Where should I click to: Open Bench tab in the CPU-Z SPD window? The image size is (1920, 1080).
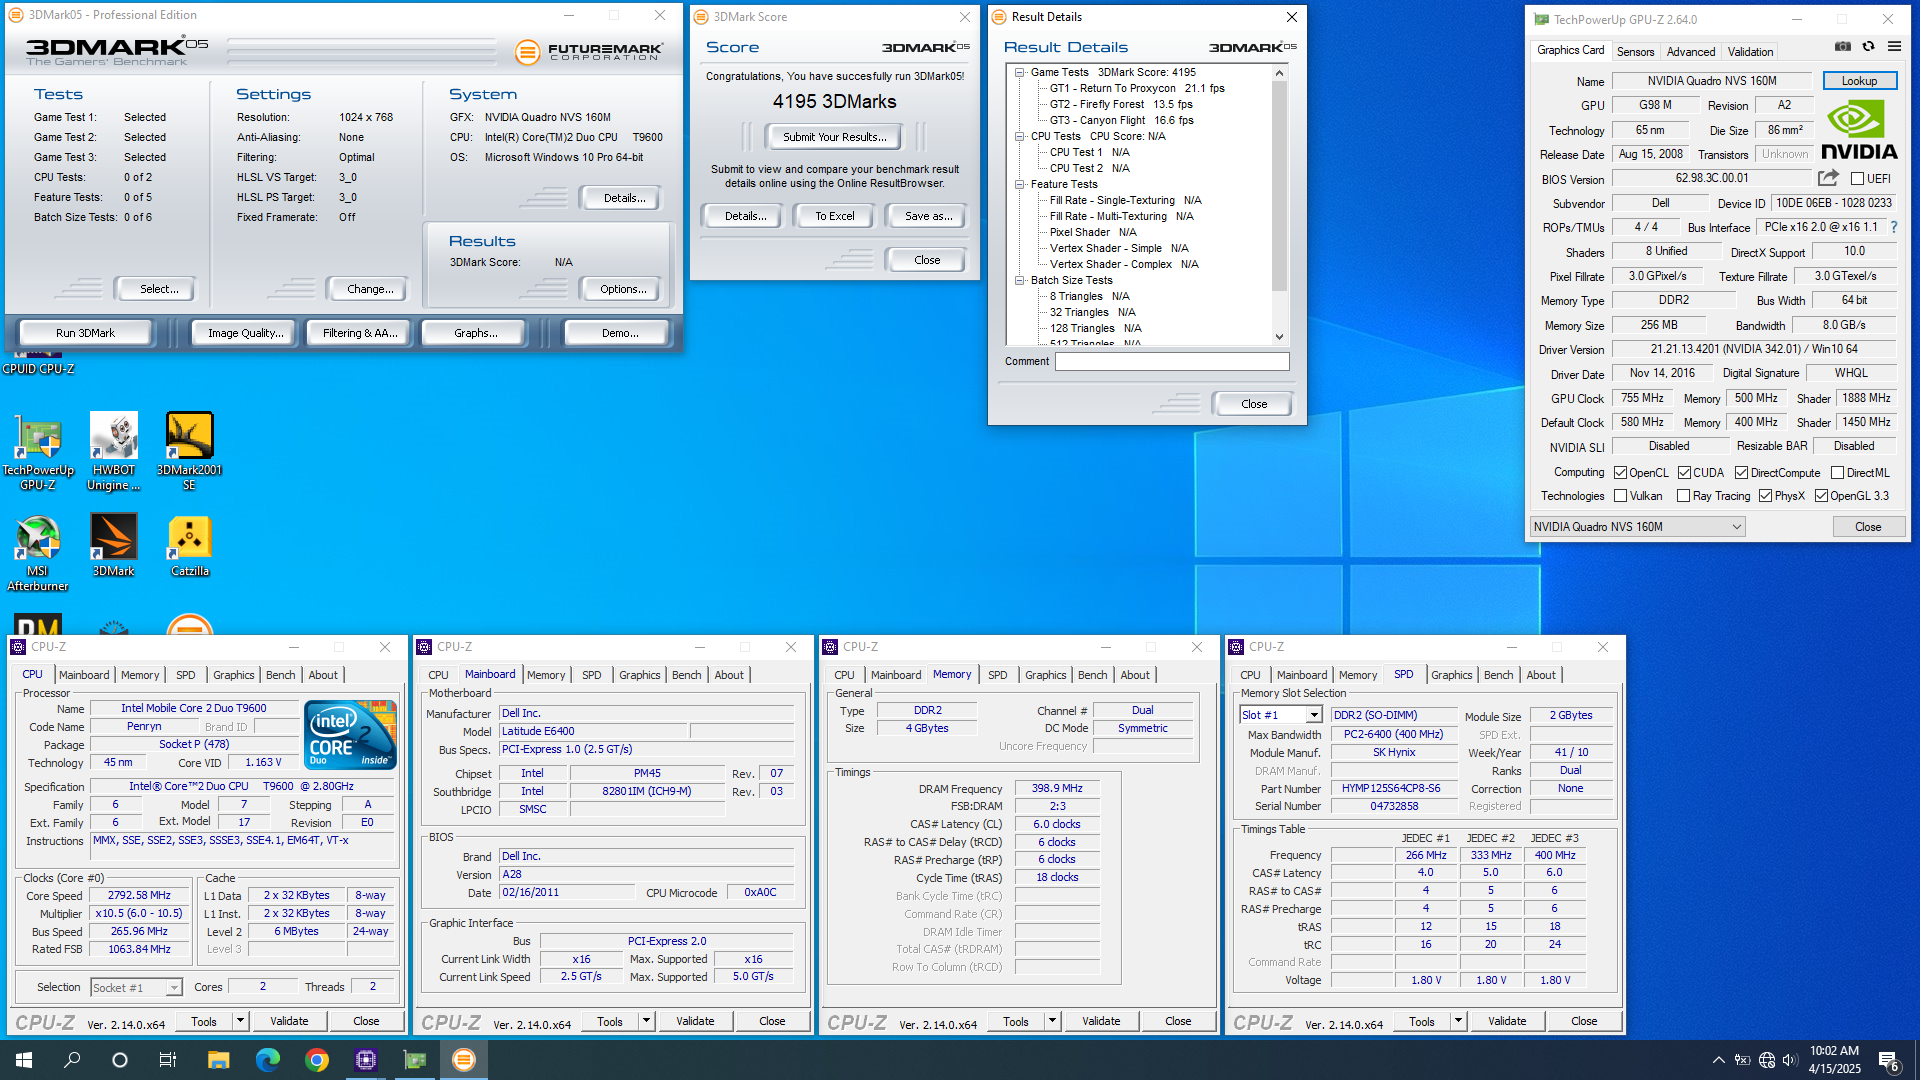pos(1498,675)
